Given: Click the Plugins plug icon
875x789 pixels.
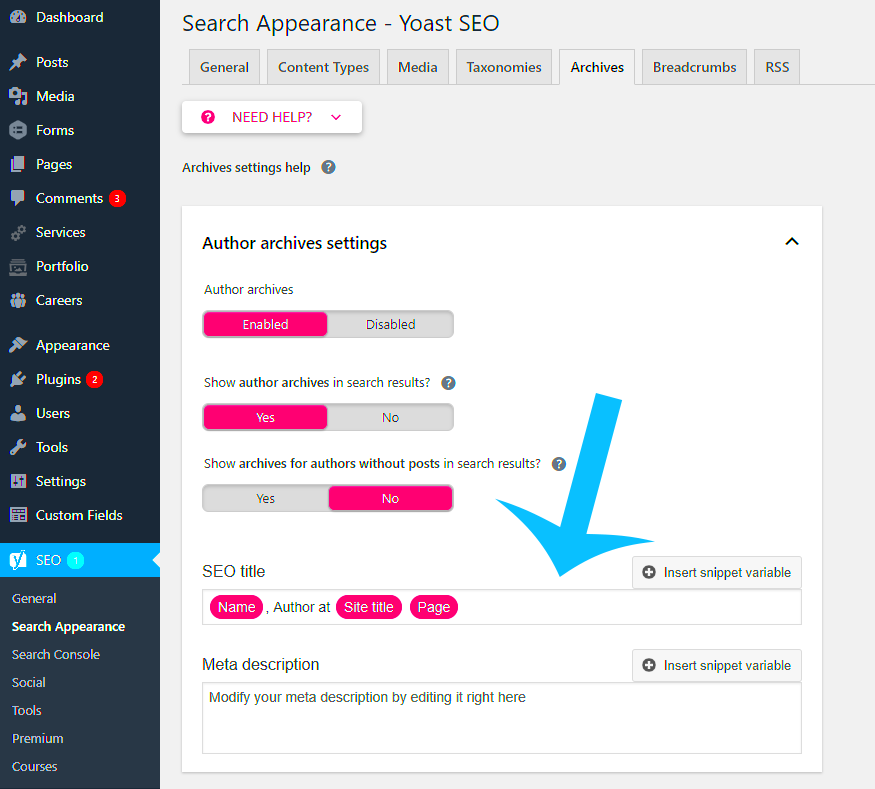Looking at the screenshot, I should click(x=18, y=379).
